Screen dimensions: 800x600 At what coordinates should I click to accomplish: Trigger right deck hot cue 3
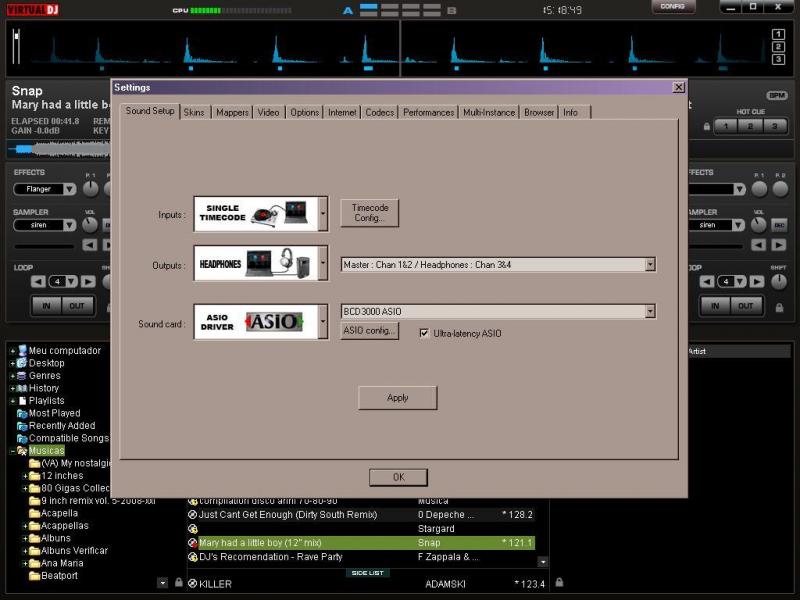(774, 126)
